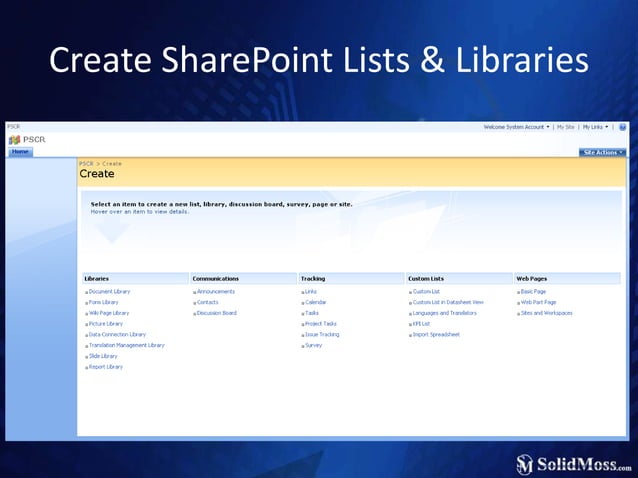Choose Translation Management Library
This screenshot has height=478, width=638.
click(127, 345)
